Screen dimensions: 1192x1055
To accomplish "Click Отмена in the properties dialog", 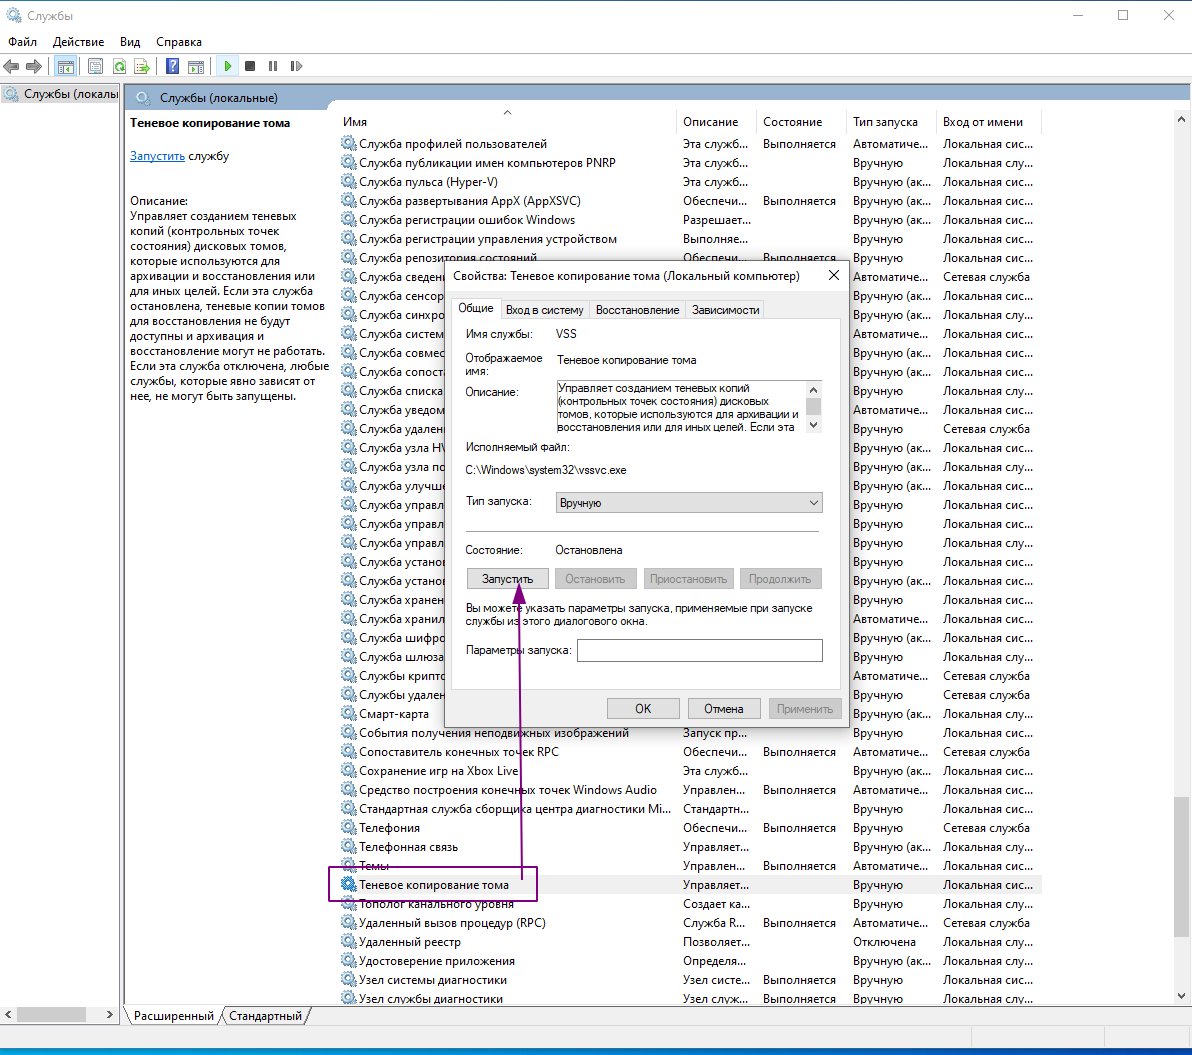I will (x=724, y=708).
